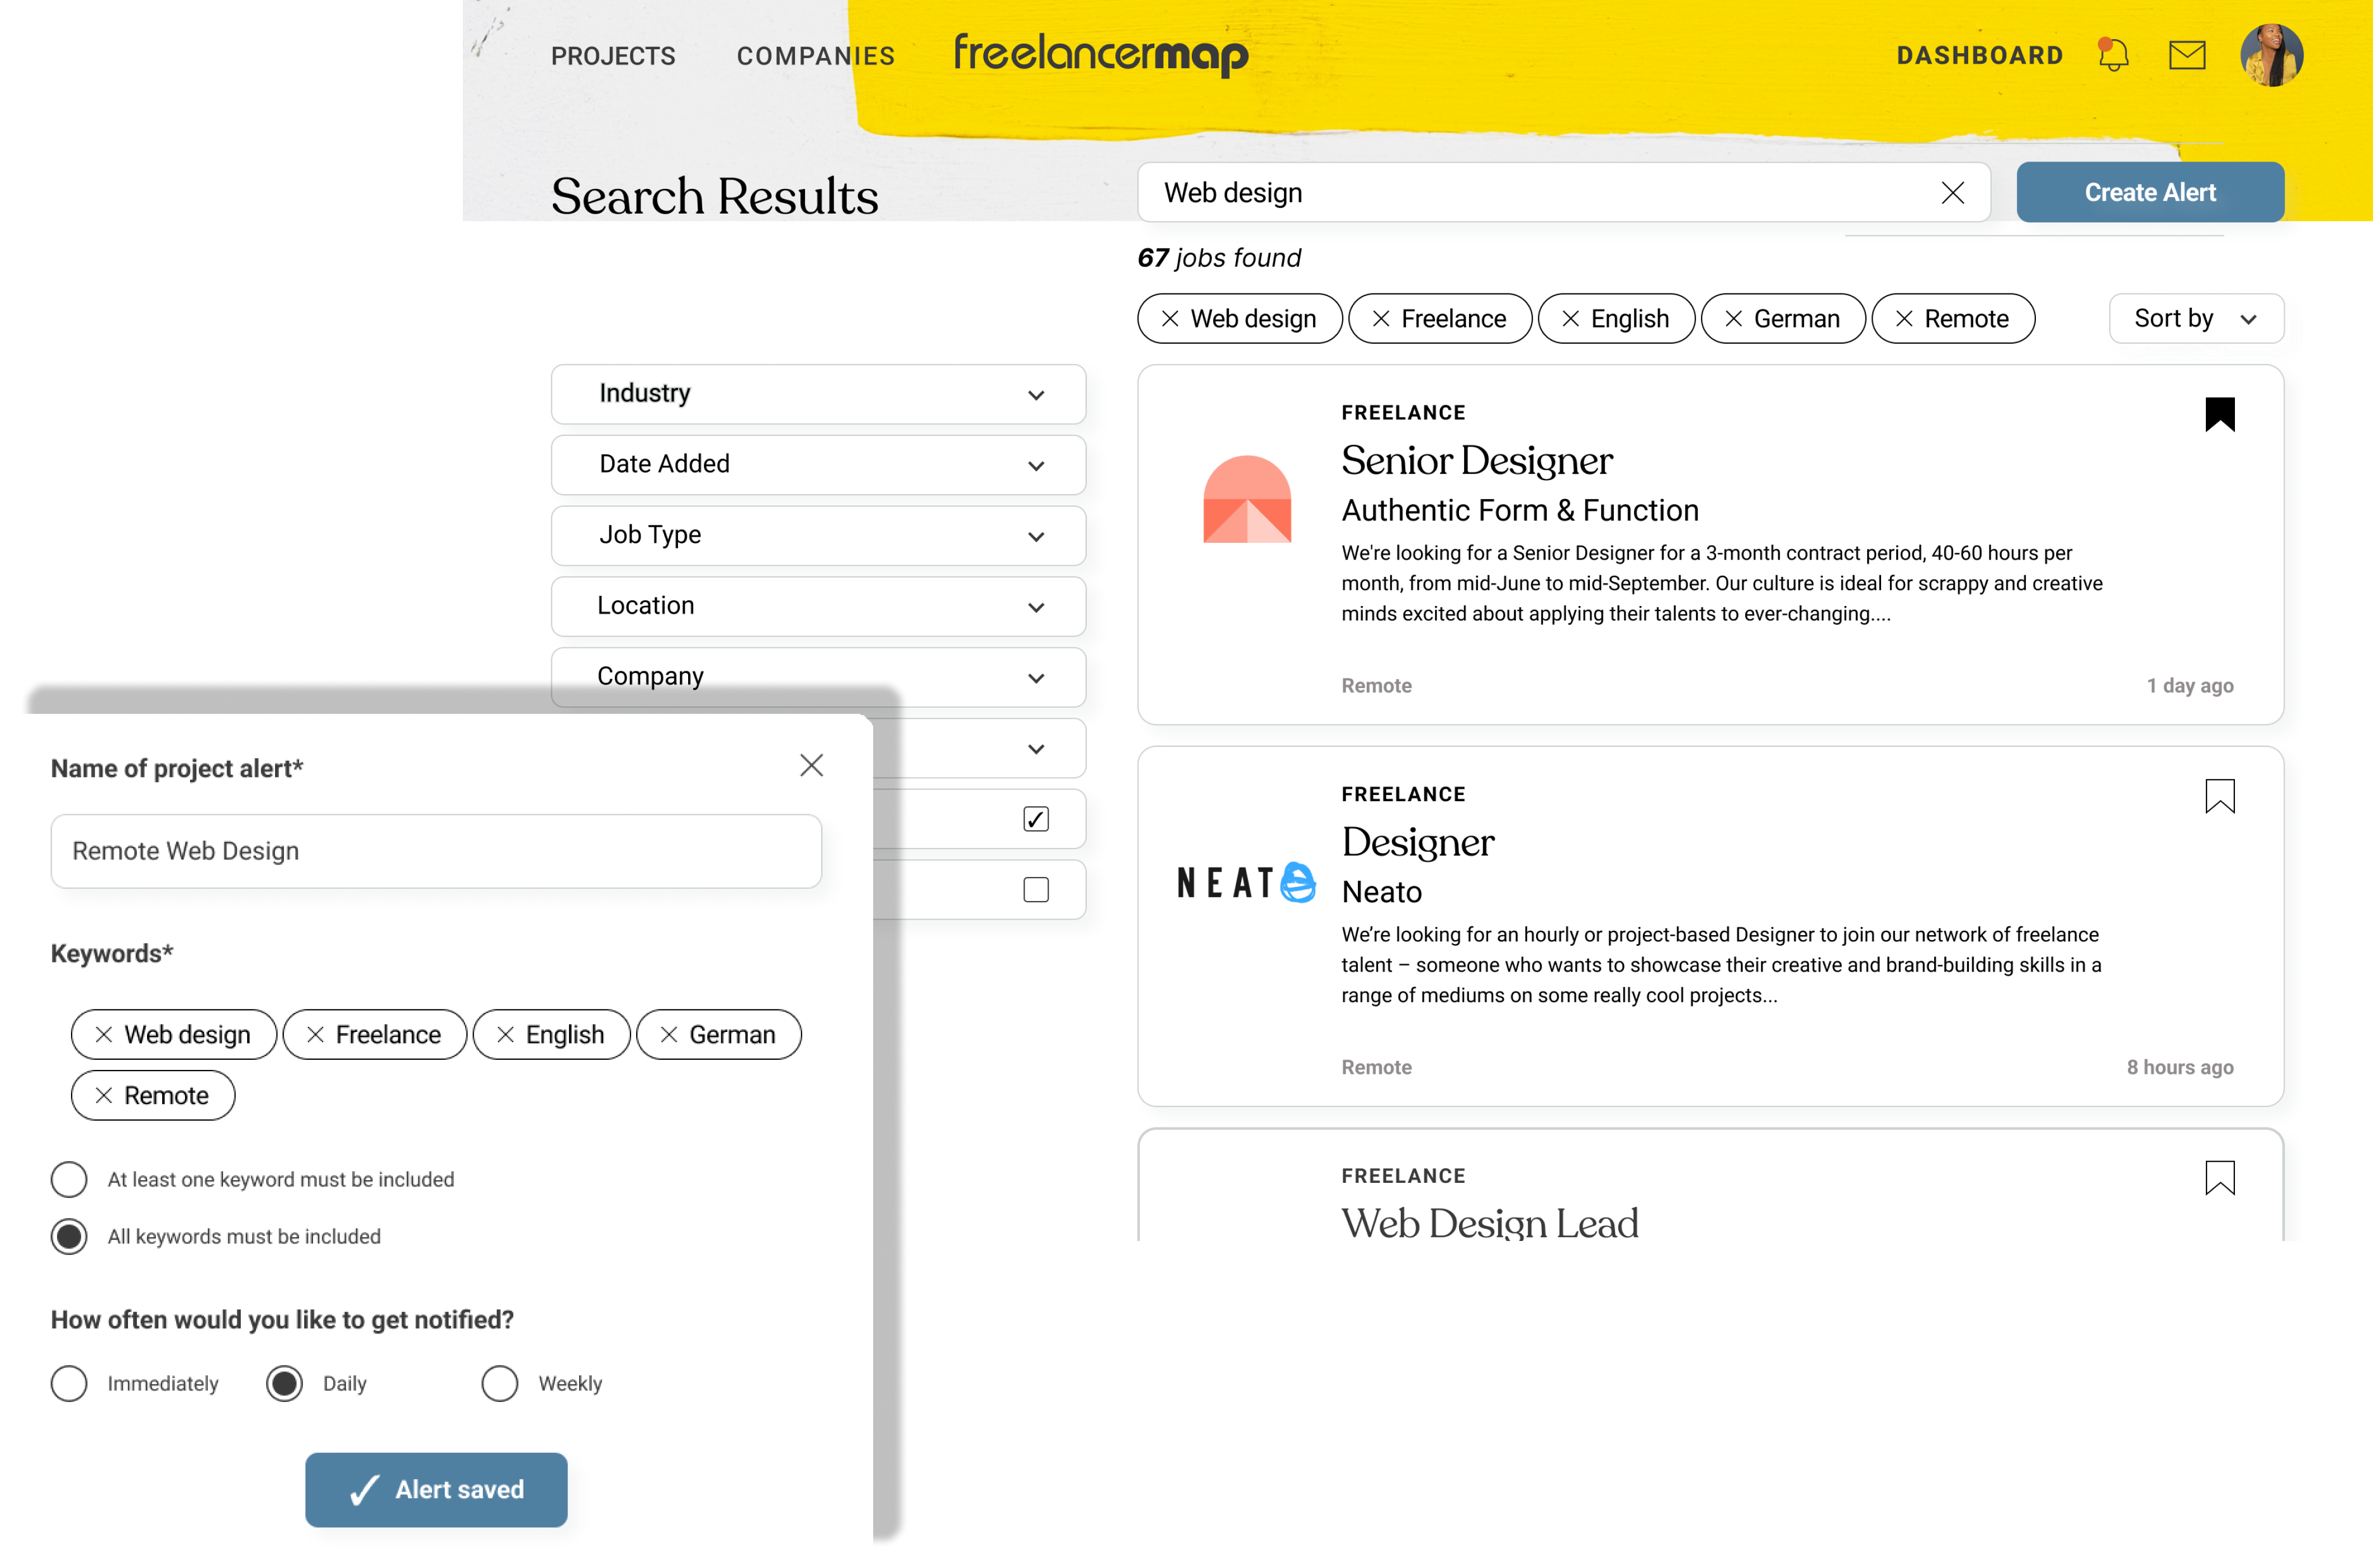
Task: Open the messages envelope icon
Action: point(2187,55)
